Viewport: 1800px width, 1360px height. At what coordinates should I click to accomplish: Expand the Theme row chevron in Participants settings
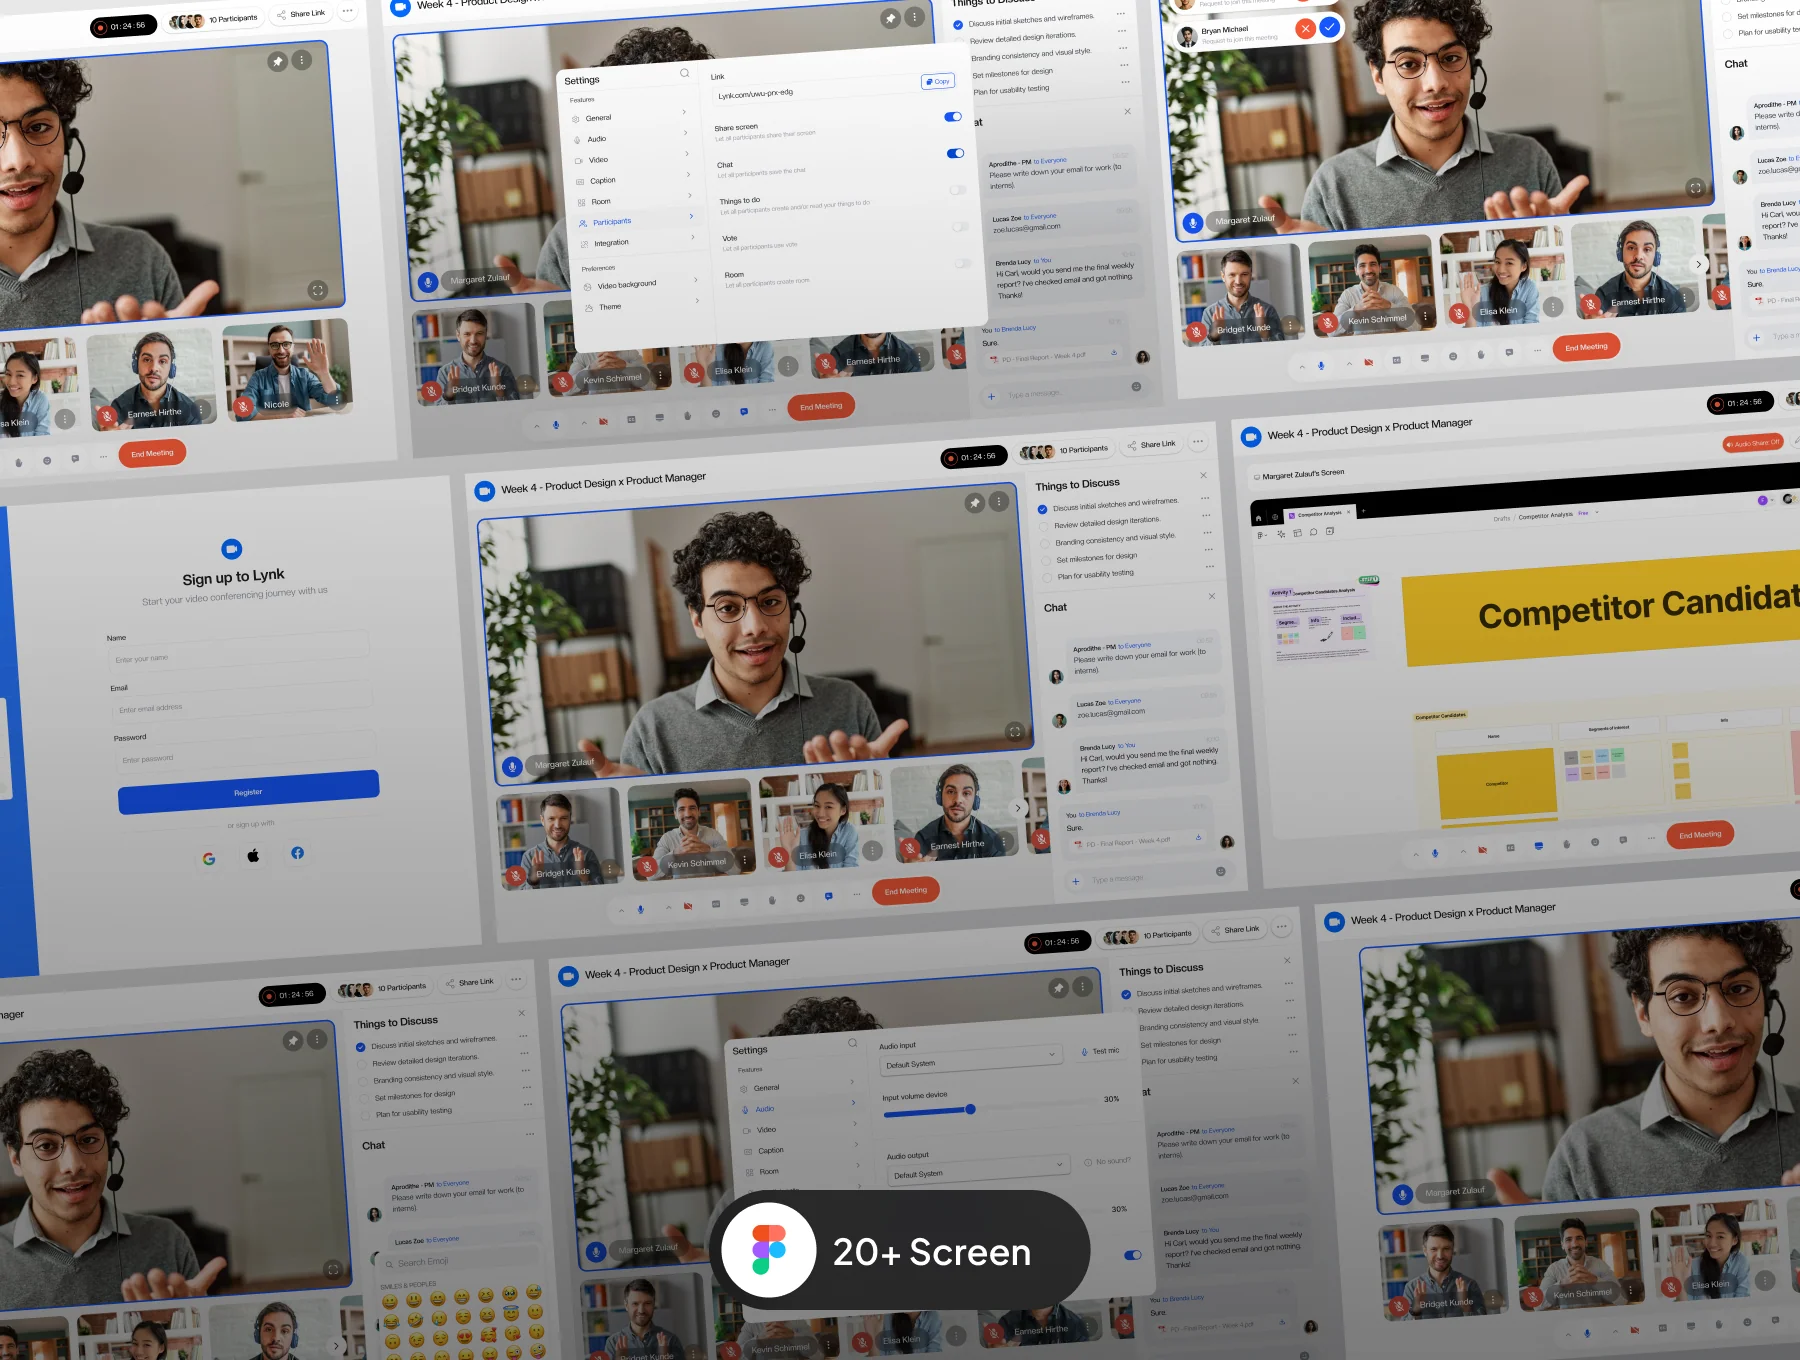tap(697, 300)
